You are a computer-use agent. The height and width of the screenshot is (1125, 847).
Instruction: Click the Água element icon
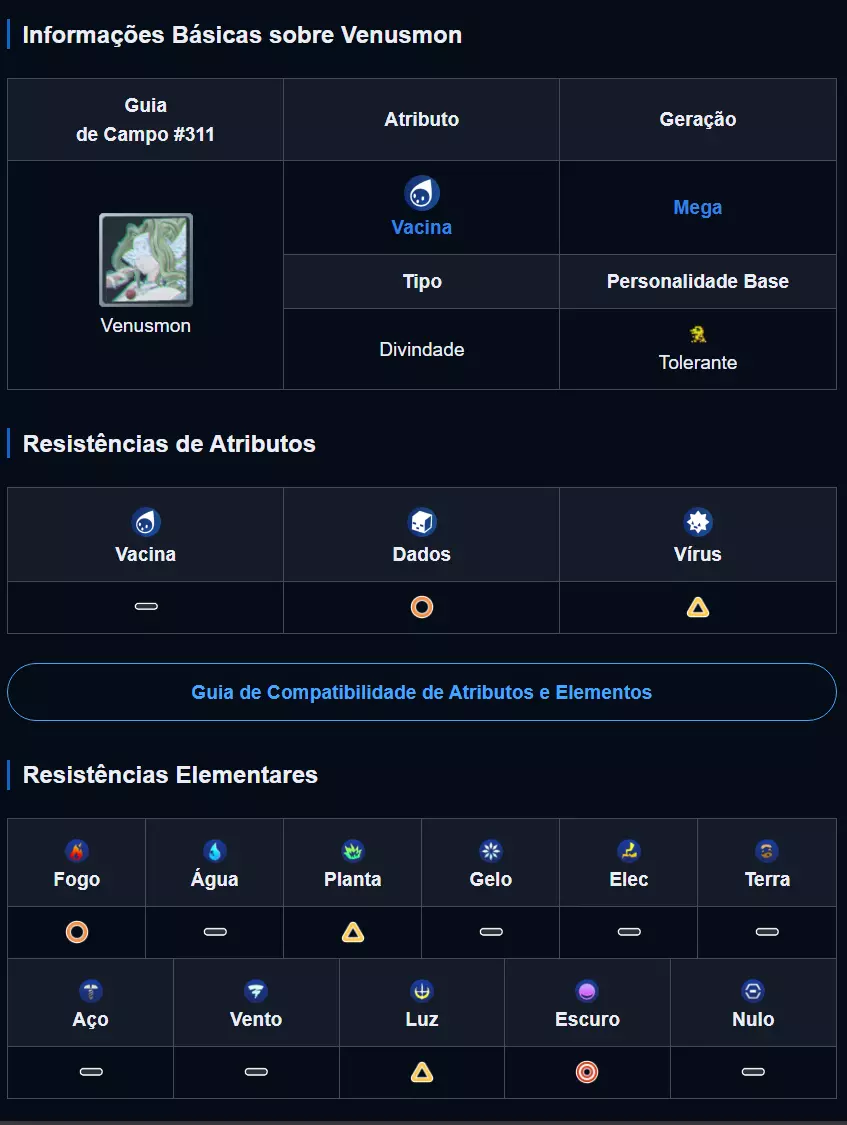(x=215, y=851)
